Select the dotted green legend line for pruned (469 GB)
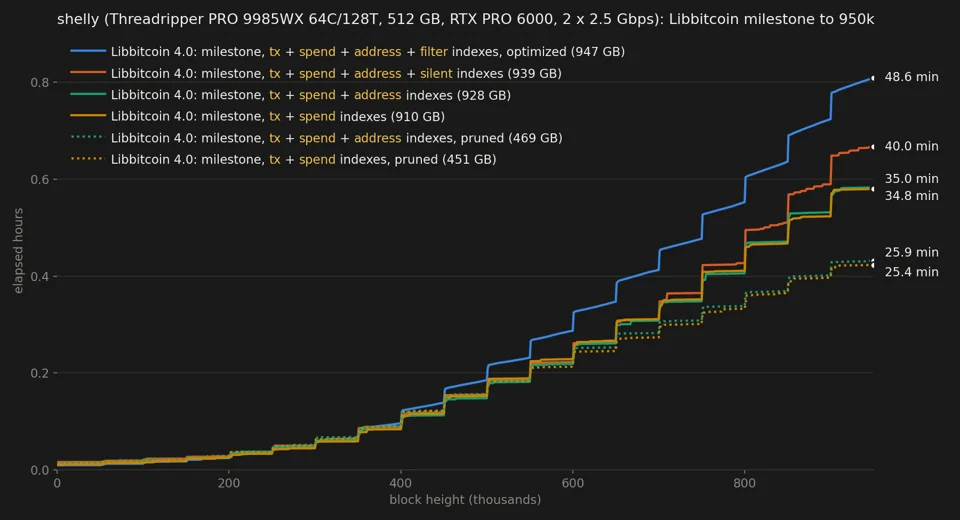 88,137
